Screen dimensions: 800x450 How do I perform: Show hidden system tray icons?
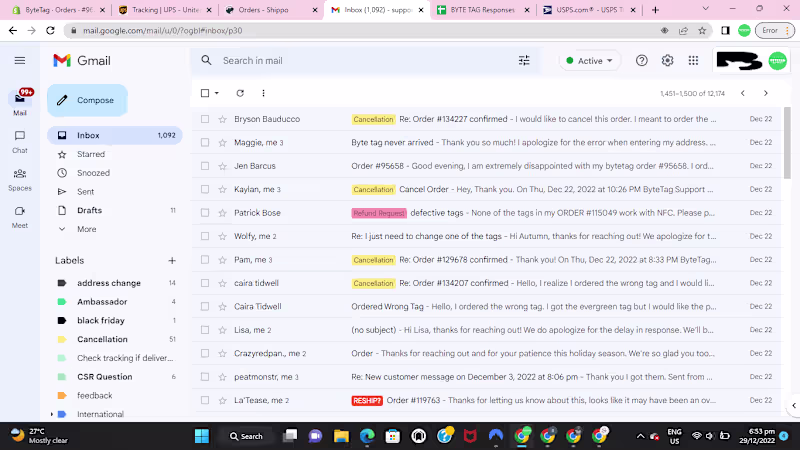(640, 436)
